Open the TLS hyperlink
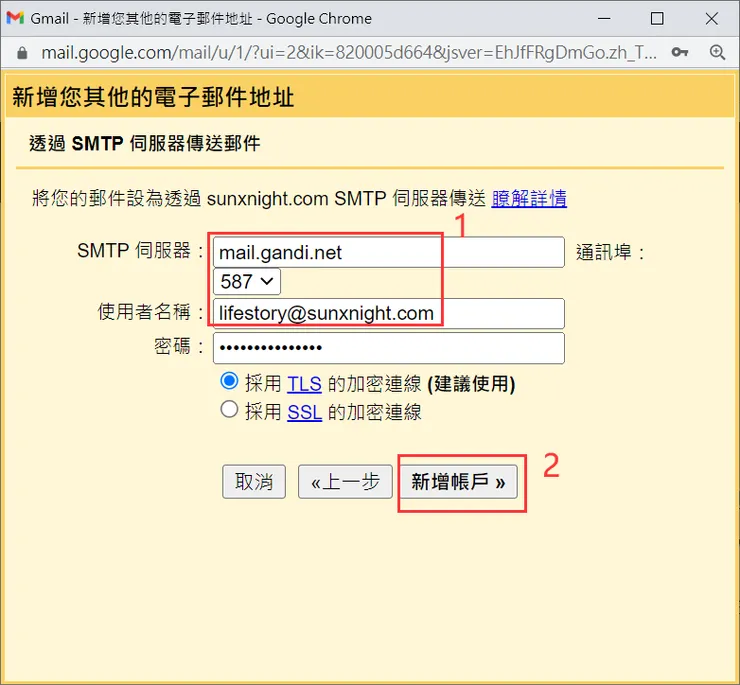The height and width of the screenshot is (685, 740). [x=304, y=384]
